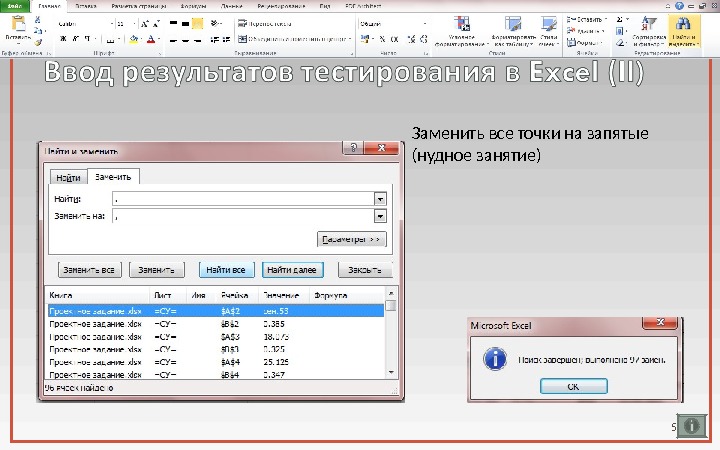
Task: Open the font group dialog launcher
Action: (x=160, y=54)
